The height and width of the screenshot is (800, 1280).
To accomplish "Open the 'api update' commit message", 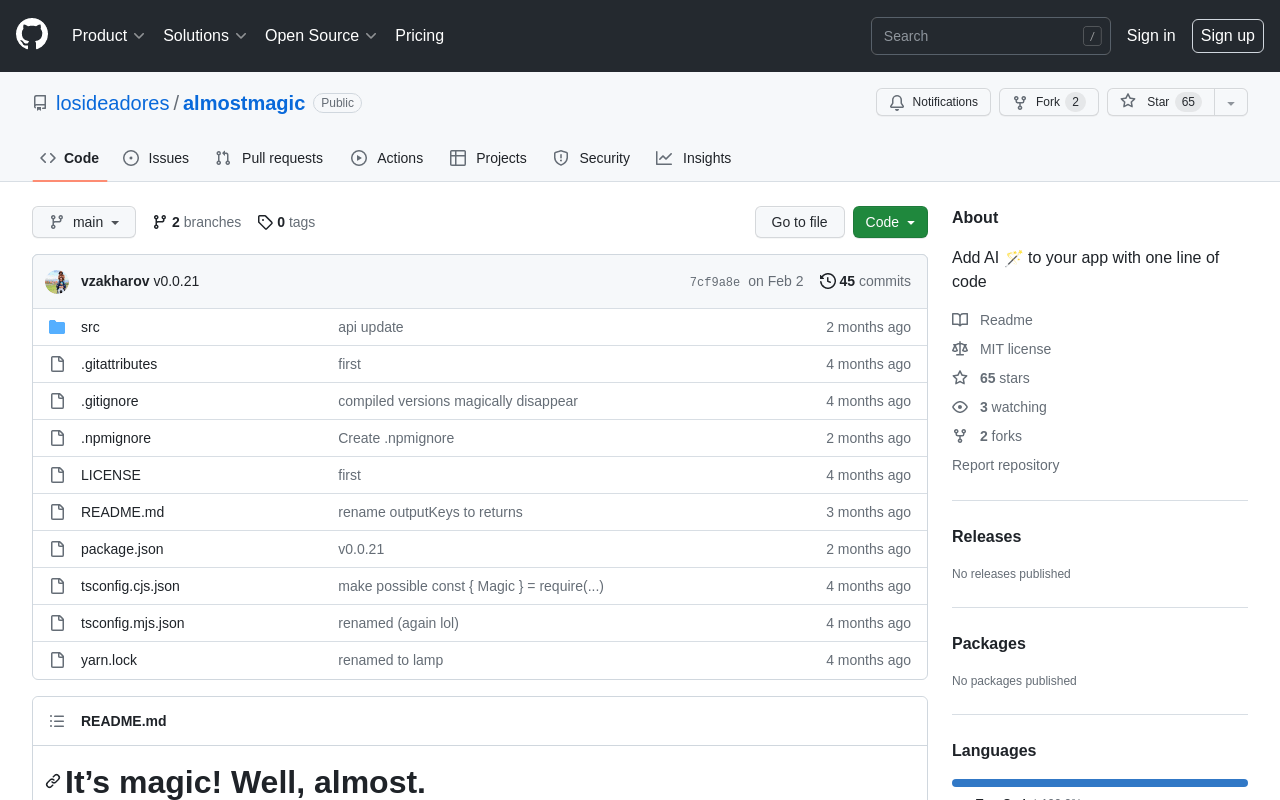I will [371, 327].
